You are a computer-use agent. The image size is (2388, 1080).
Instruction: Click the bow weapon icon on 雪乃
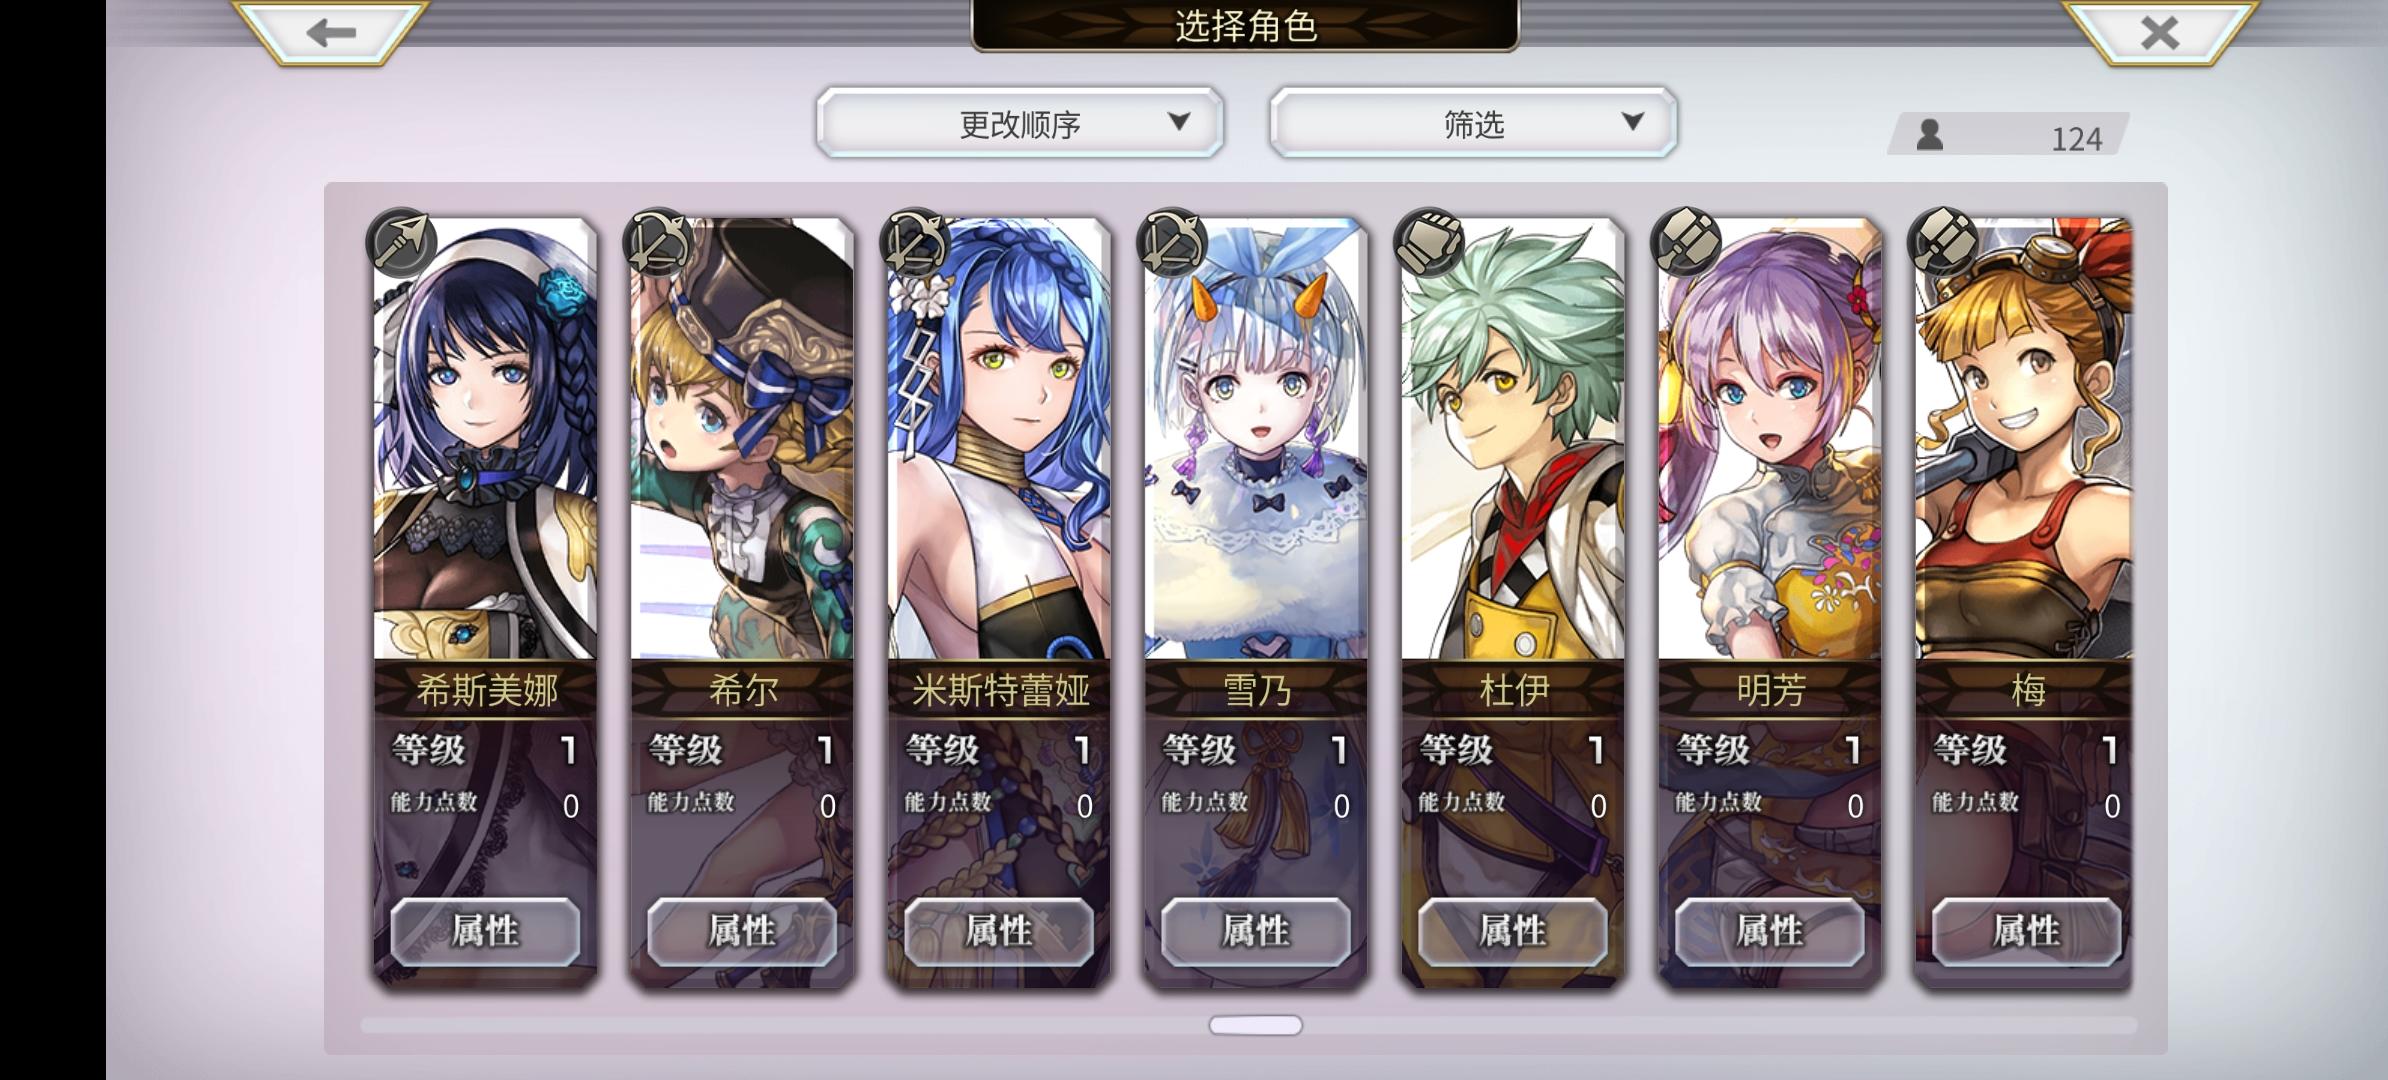click(1172, 243)
